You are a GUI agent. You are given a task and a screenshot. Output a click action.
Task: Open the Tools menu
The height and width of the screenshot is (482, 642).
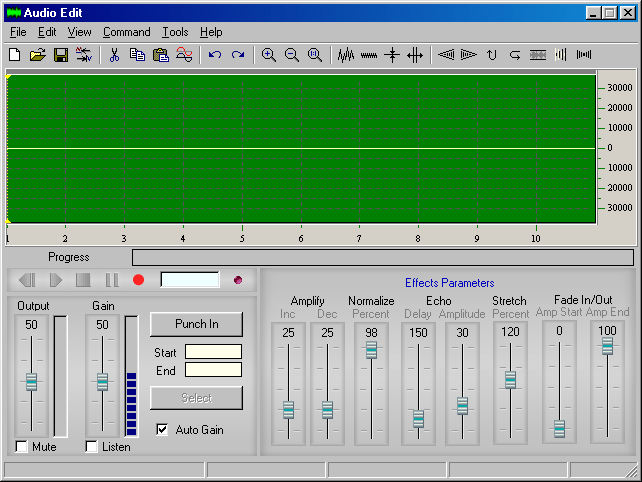pos(175,32)
